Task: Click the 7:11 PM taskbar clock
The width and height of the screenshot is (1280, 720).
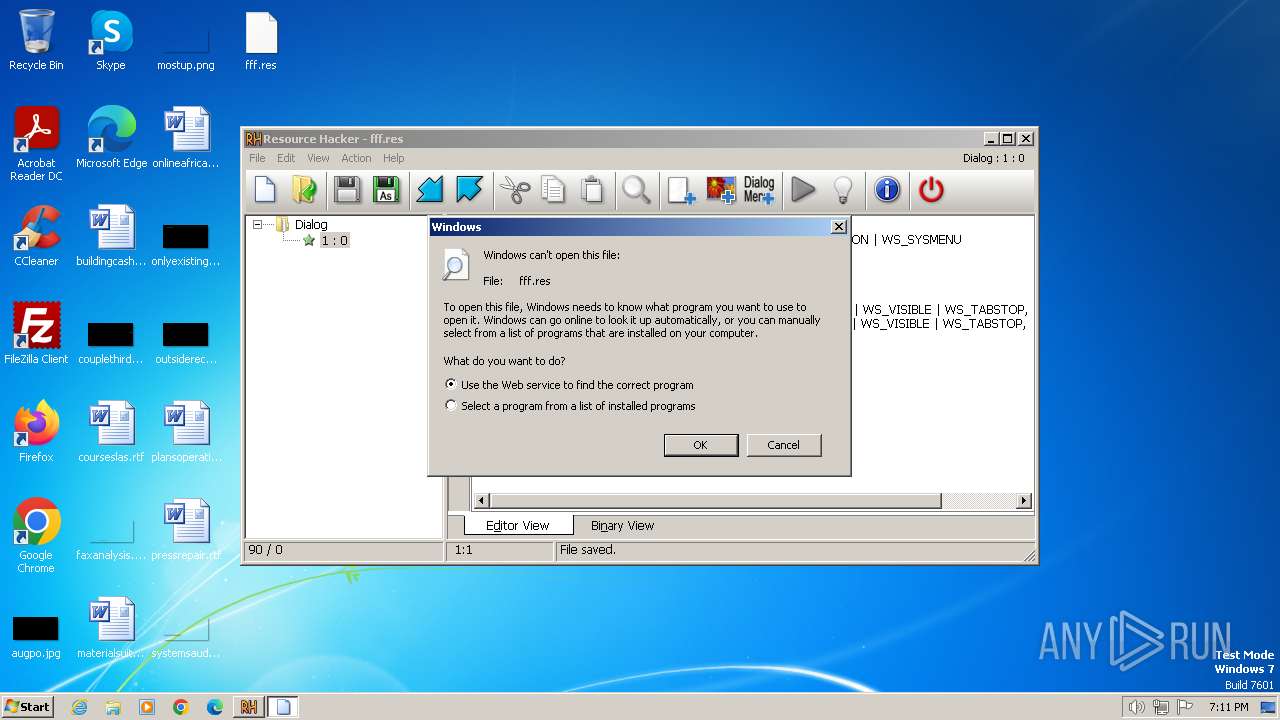Action: coord(1228,707)
